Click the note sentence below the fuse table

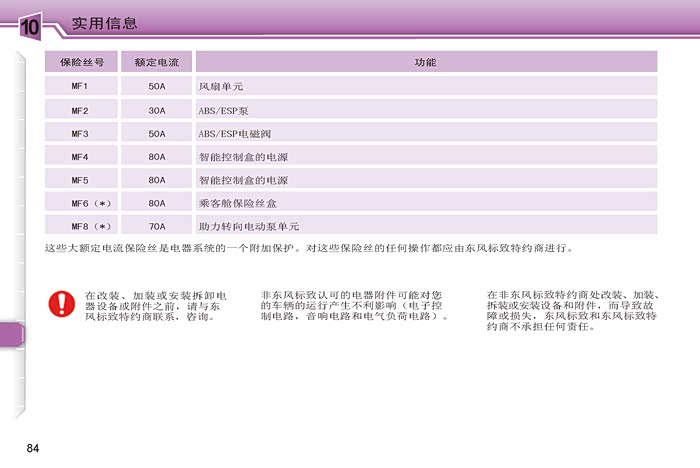pyautogui.click(x=311, y=247)
